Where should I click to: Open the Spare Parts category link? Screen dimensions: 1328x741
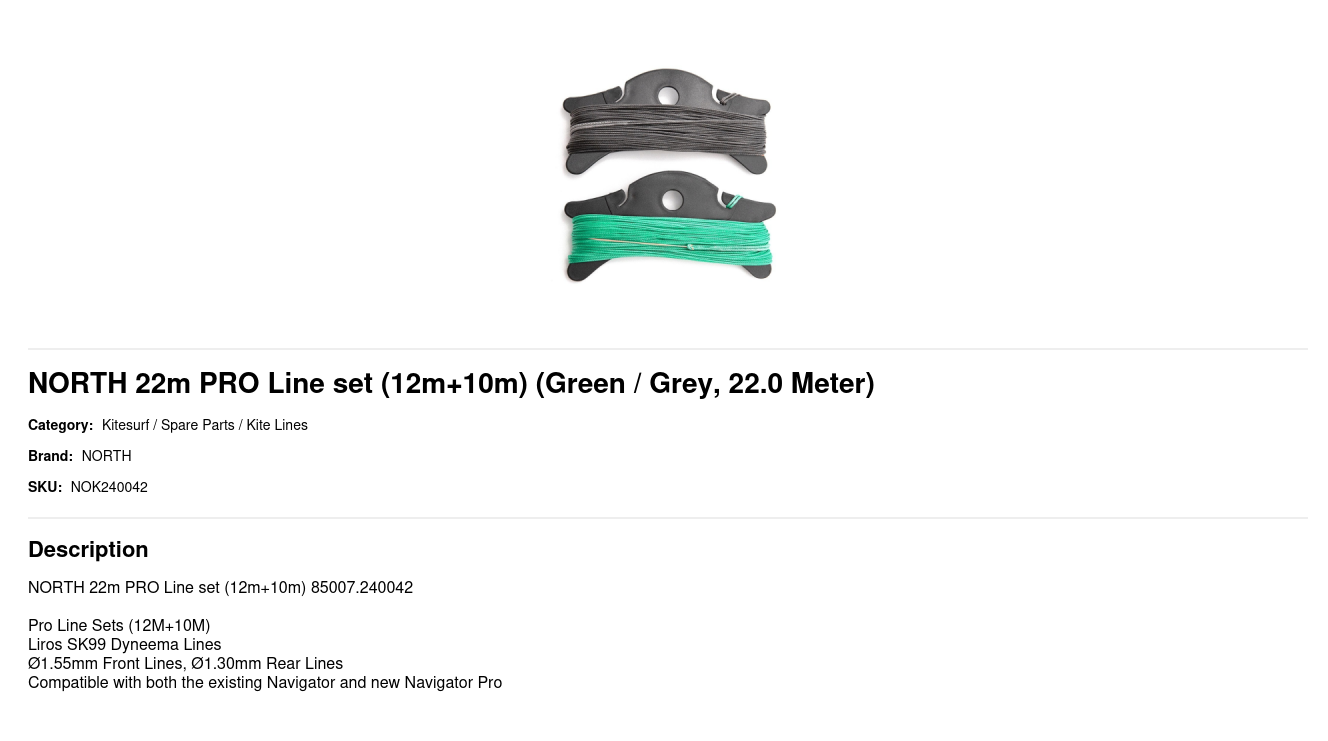pos(197,425)
